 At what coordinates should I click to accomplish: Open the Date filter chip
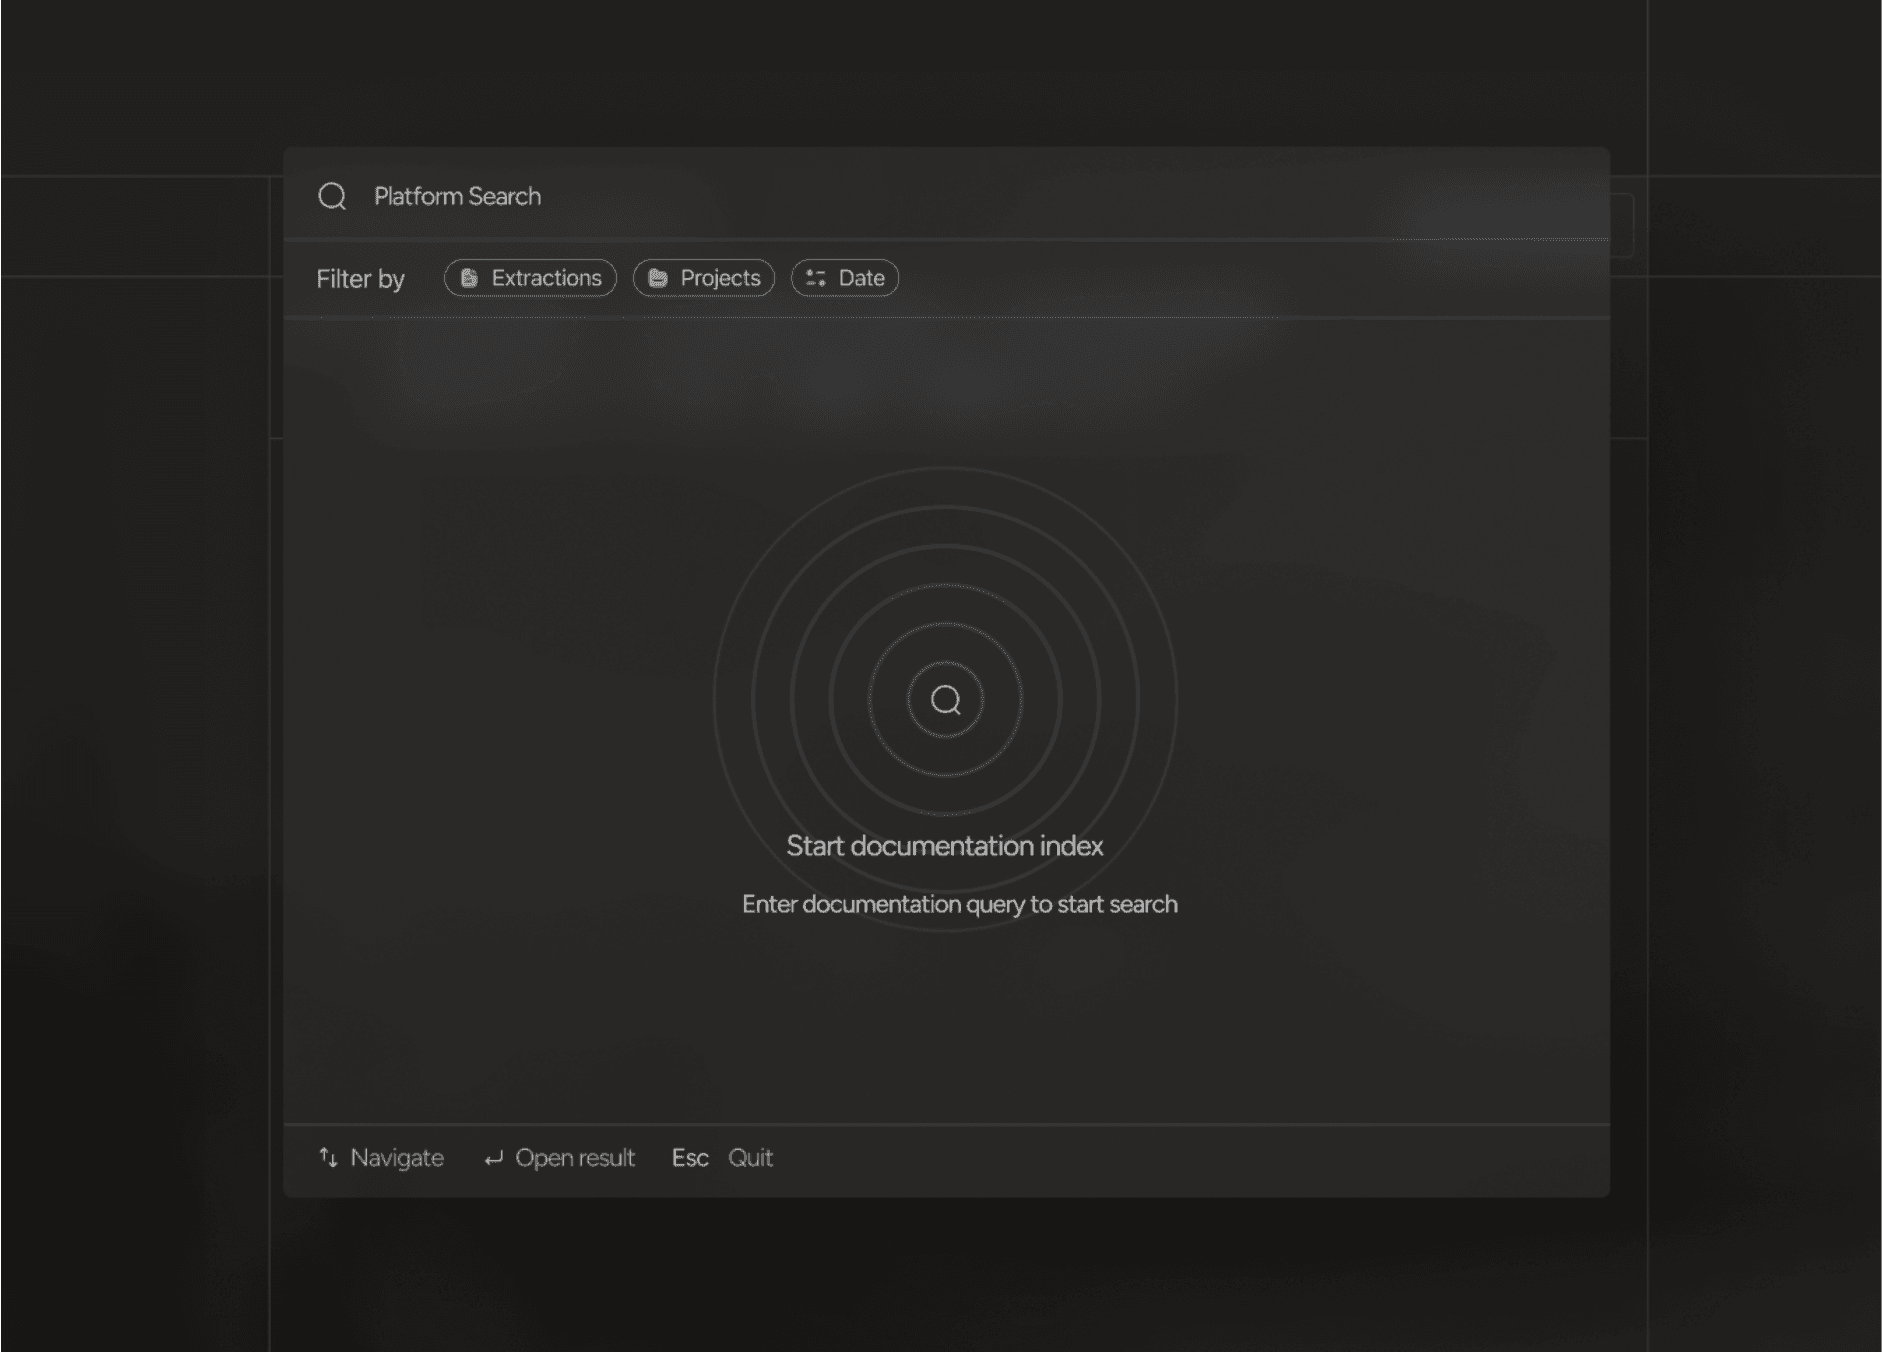click(x=845, y=278)
